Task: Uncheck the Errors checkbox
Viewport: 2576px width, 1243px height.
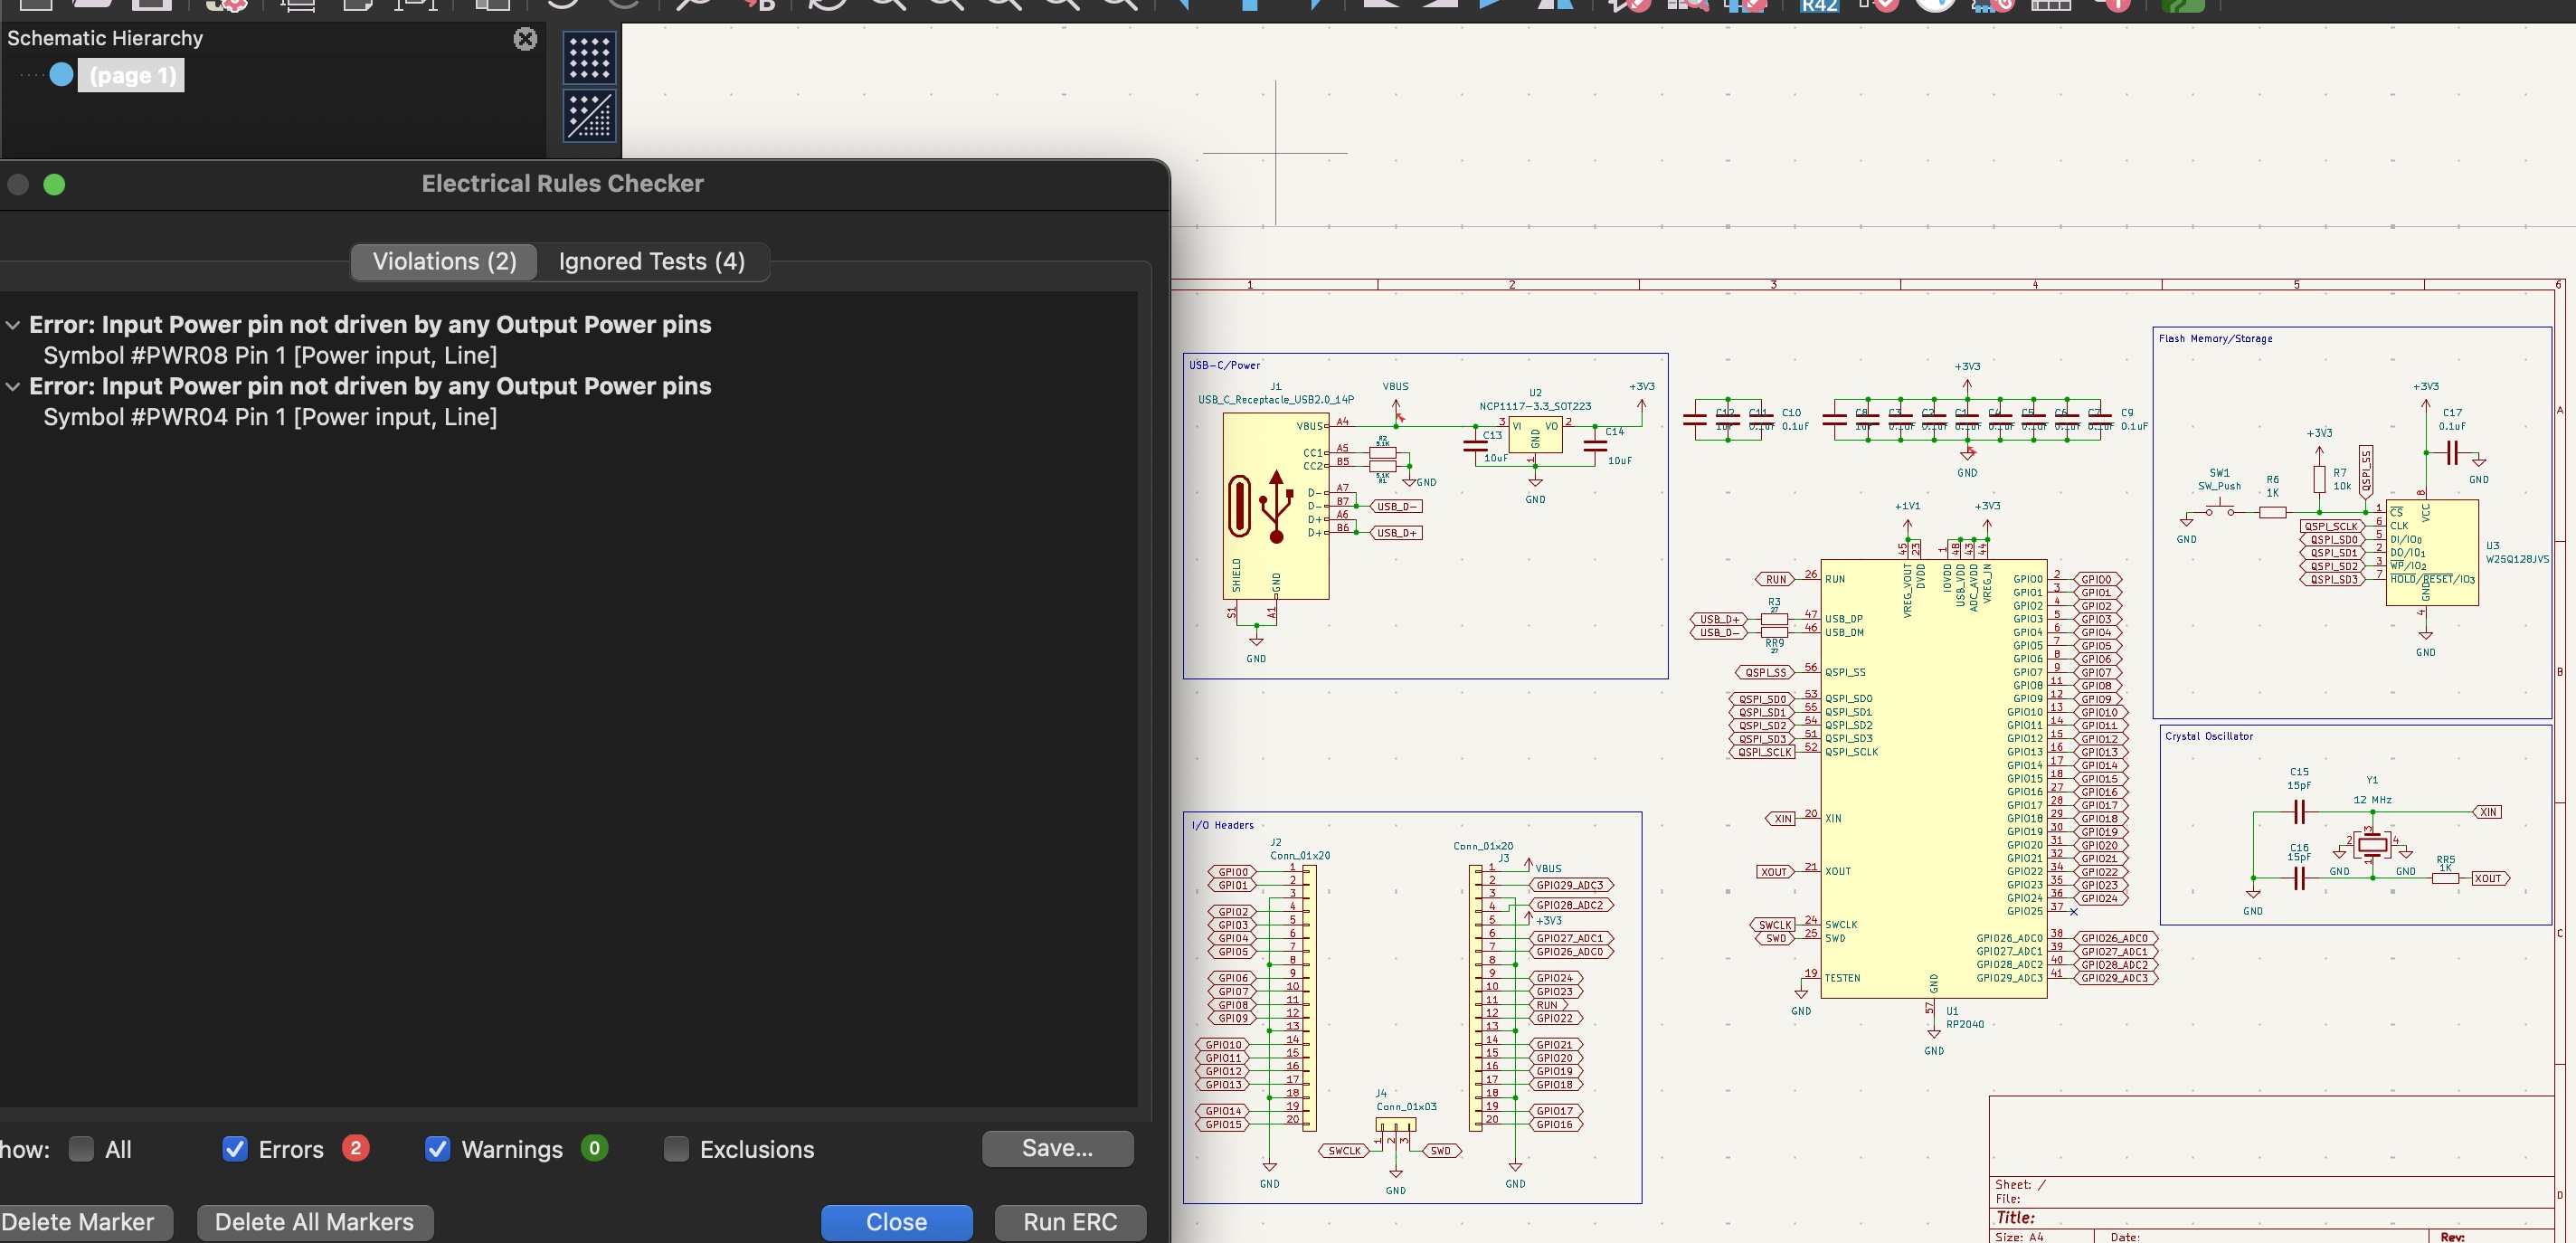Action: point(235,1149)
